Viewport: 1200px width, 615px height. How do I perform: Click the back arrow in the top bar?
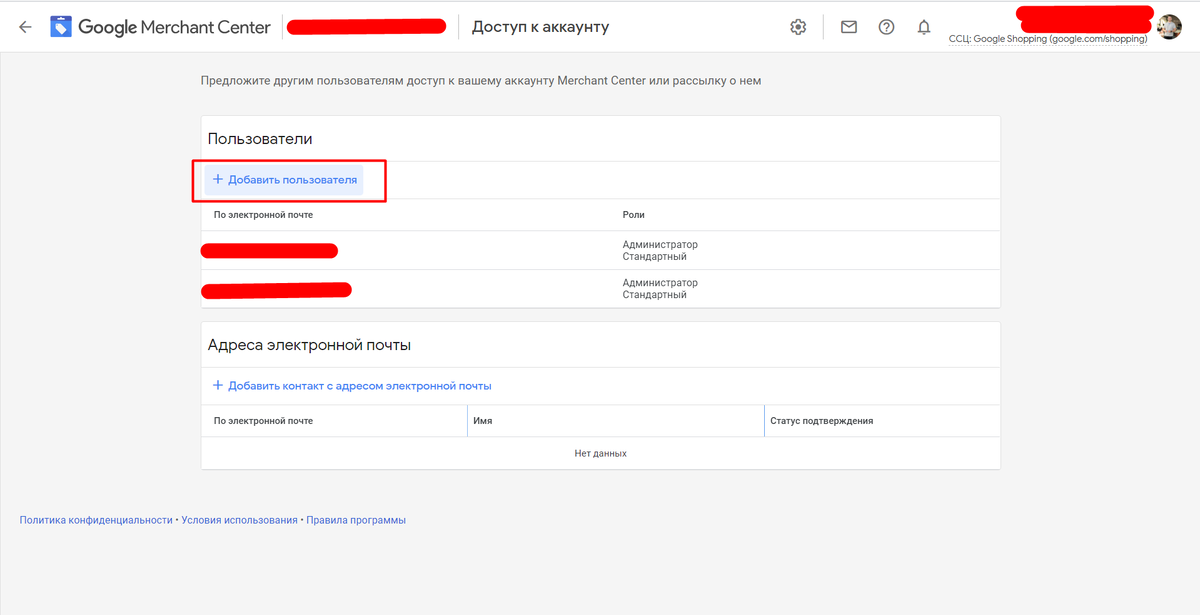24,26
